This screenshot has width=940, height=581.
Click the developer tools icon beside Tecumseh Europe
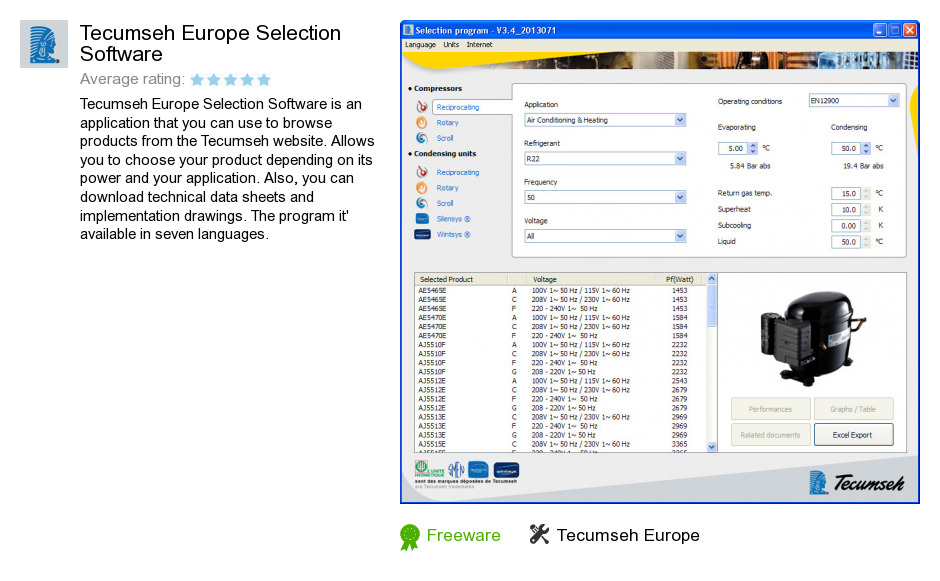click(539, 534)
